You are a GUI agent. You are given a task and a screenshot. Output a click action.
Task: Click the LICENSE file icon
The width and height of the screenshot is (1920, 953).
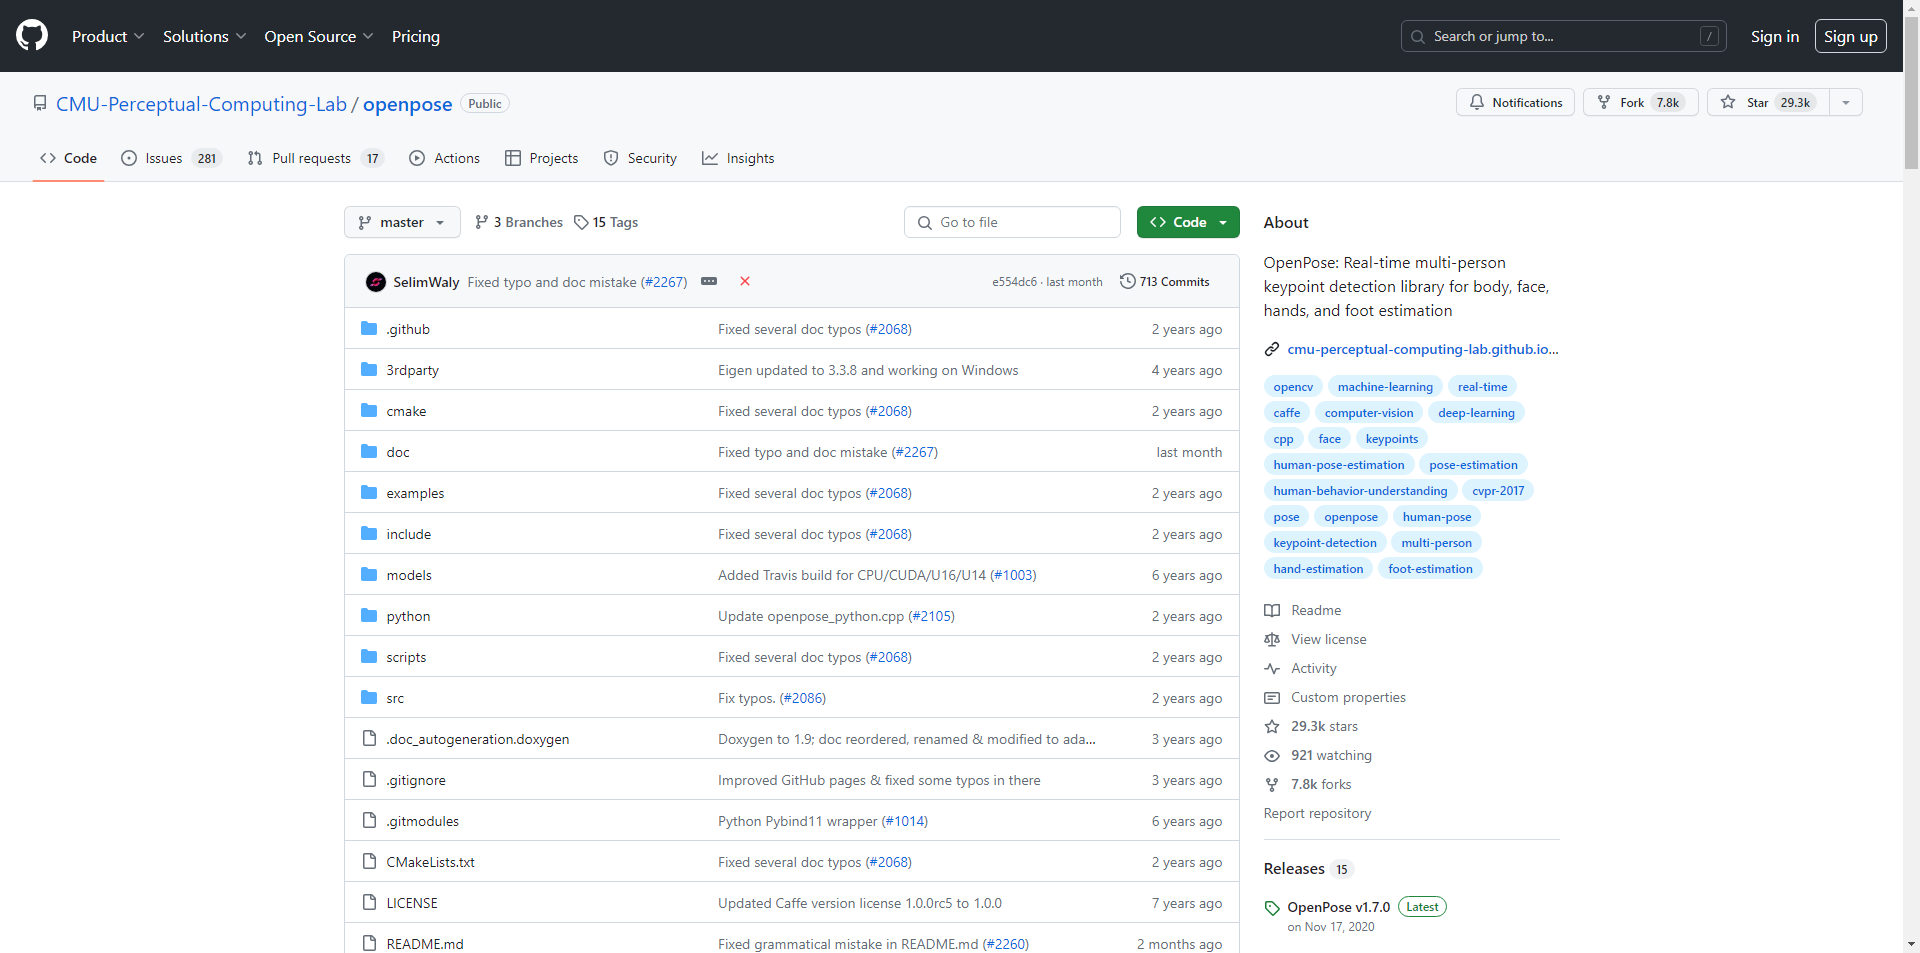coord(369,902)
